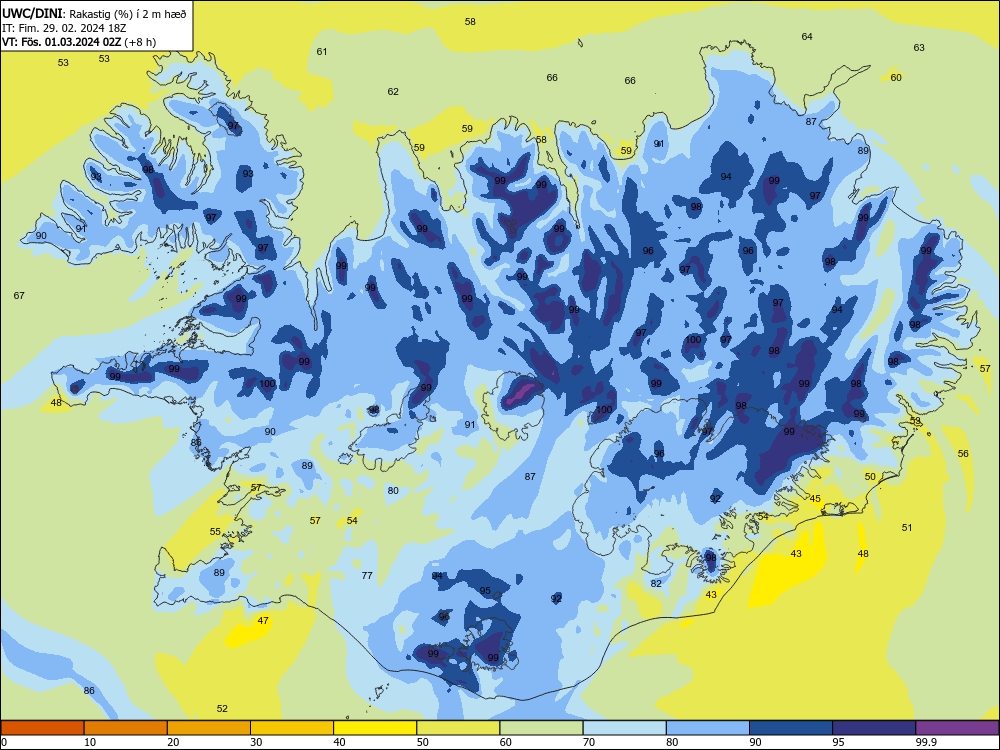
Task: Click the '61' humidity value on the map
Action: coord(321,52)
